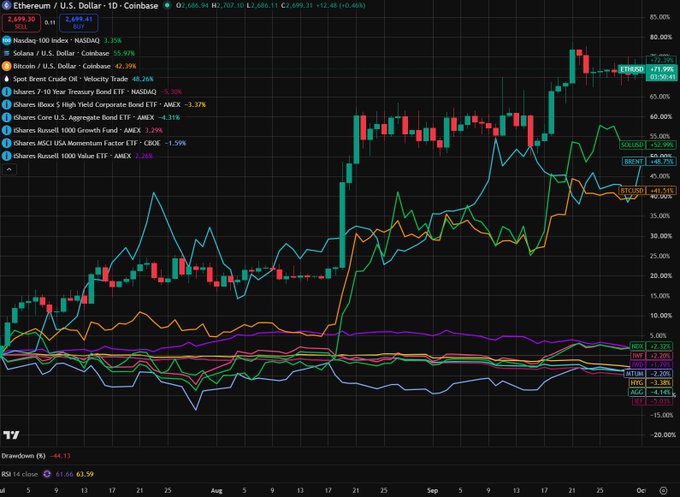This screenshot has height=497, width=680.
Task: Click the iShares 7-10 Year Treasury icon
Action: [7, 92]
